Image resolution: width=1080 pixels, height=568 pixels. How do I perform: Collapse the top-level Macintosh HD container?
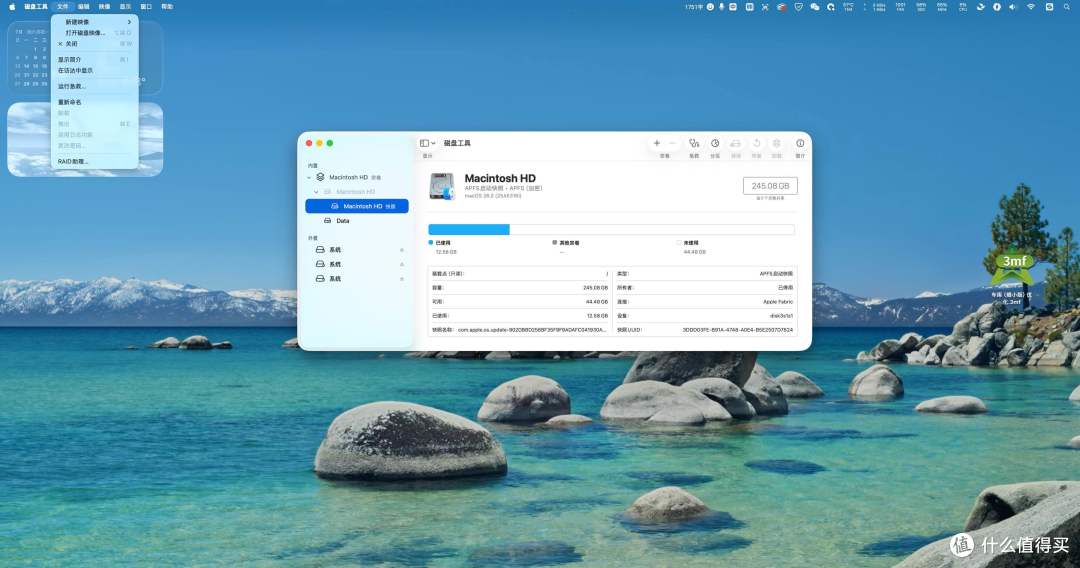(x=309, y=178)
